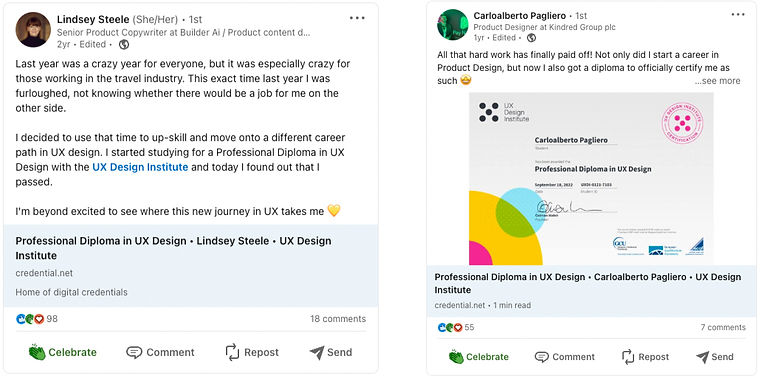This screenshot has height=379, width=761.
Task: Open the three-dot menu on Carloalberto's post
Action: click(738, 15)
